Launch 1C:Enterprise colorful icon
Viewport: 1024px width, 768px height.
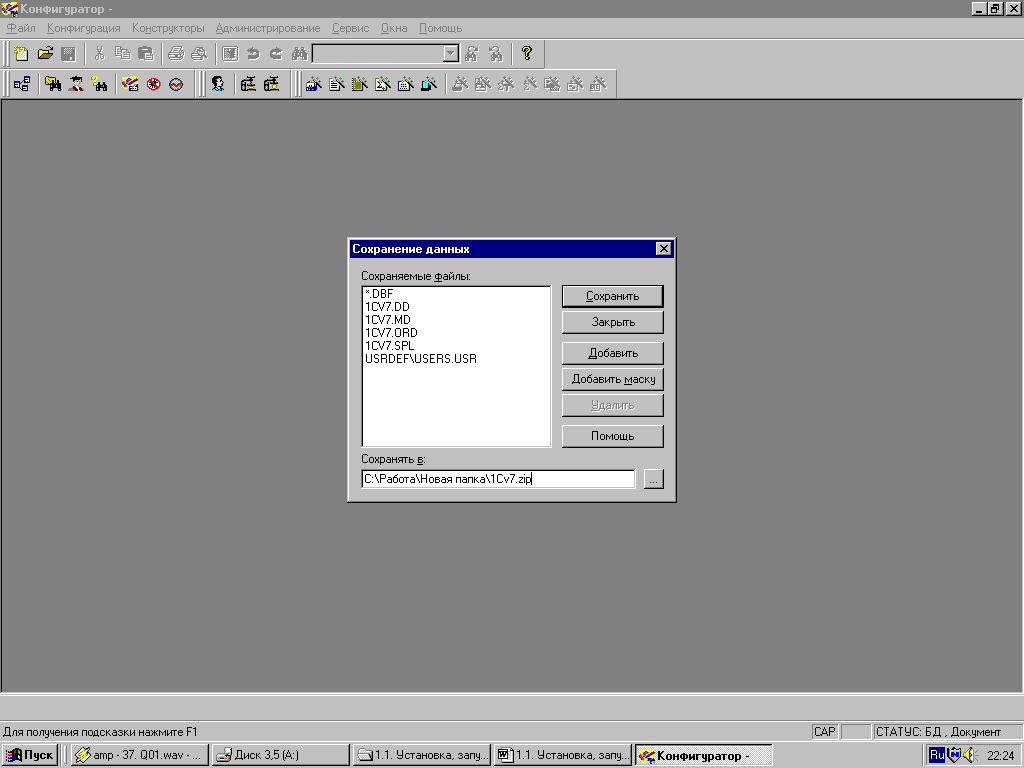pos(130,84)
